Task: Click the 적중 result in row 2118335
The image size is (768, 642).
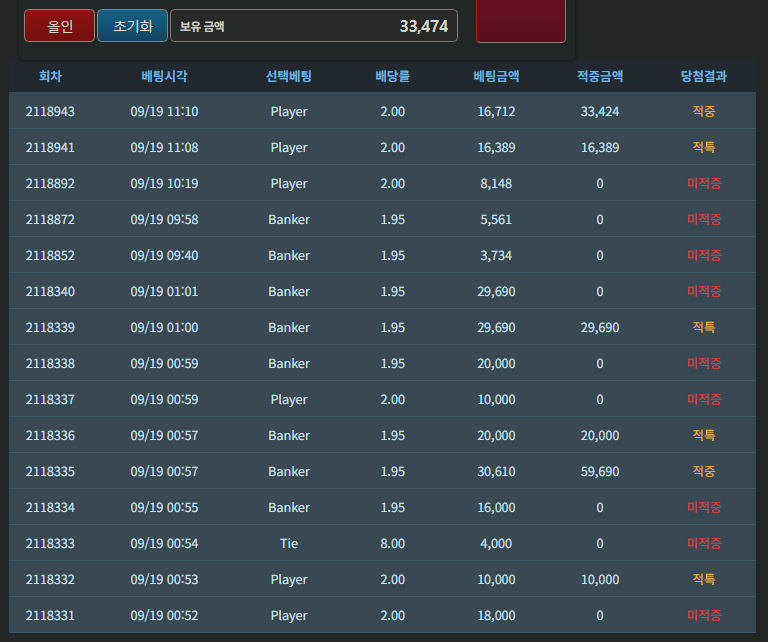Action: (703, 471)
